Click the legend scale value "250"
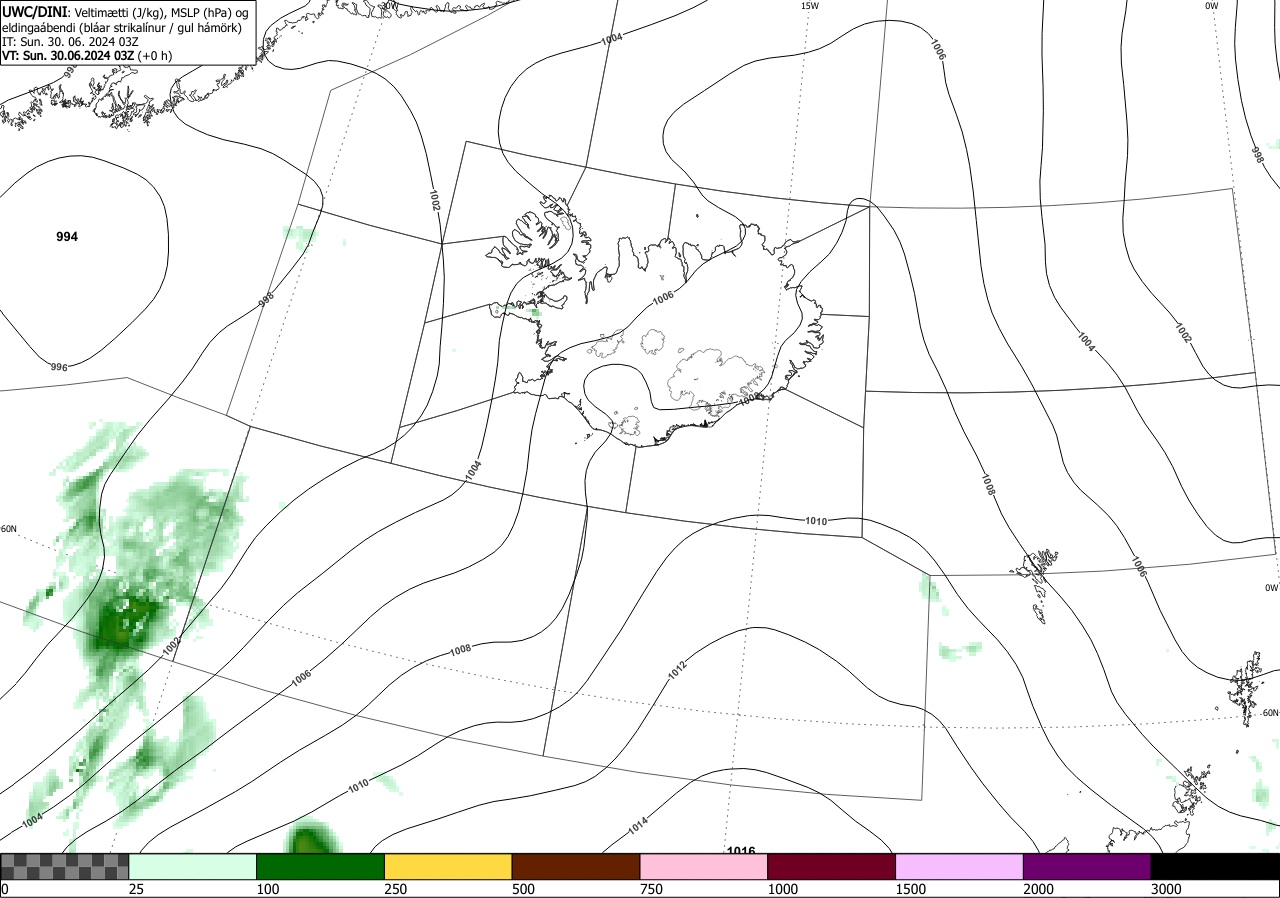Image resolution: width=1280 pixels, height=898 pixels. tap(396, 889)
